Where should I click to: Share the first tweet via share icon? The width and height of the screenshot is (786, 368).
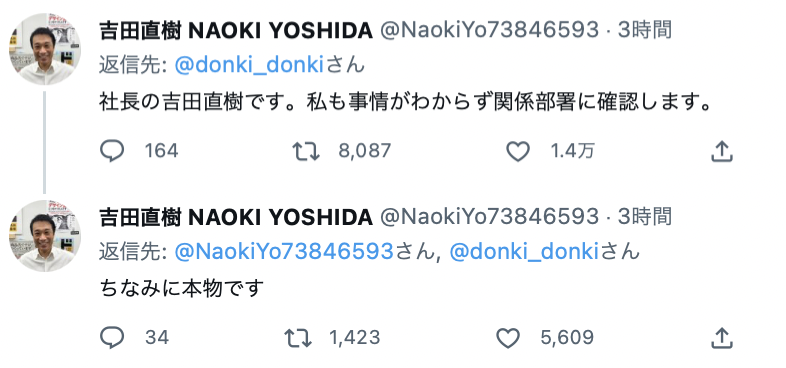click(722, 151)
